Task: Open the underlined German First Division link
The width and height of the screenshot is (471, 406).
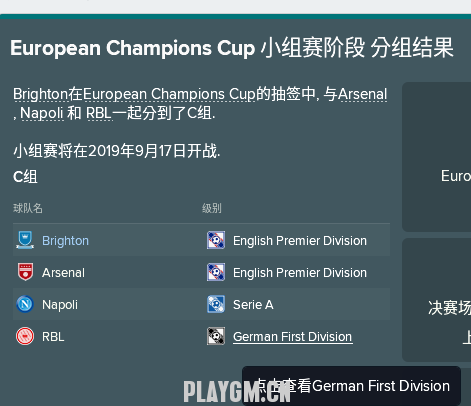Action: coord(293,337)
